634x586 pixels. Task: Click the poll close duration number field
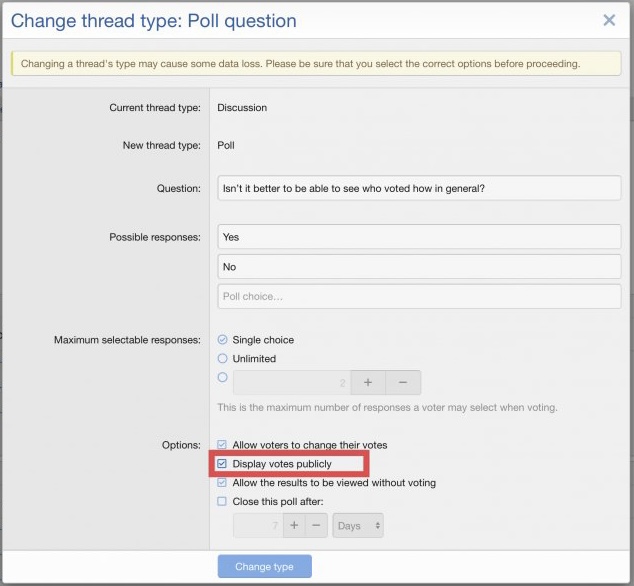point(257,526)
